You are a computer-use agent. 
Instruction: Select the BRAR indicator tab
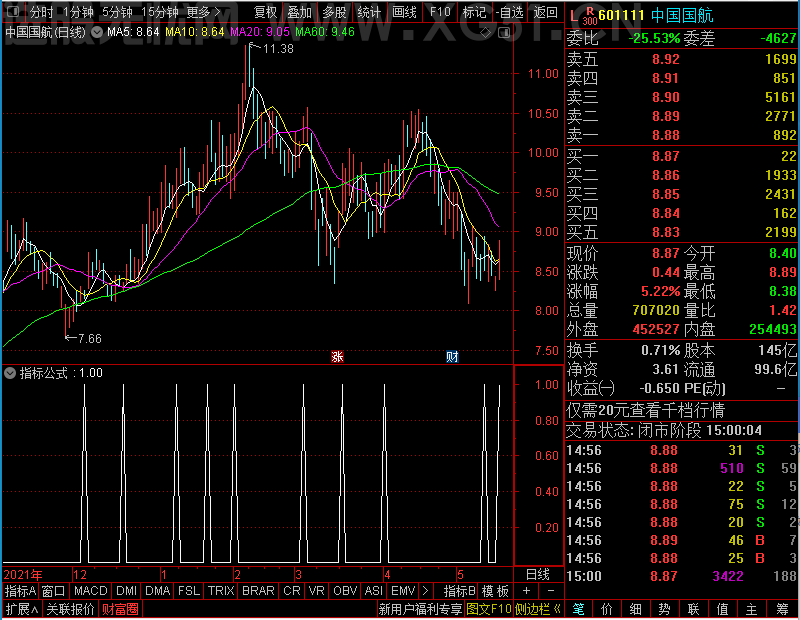click(x=258, y=591)
